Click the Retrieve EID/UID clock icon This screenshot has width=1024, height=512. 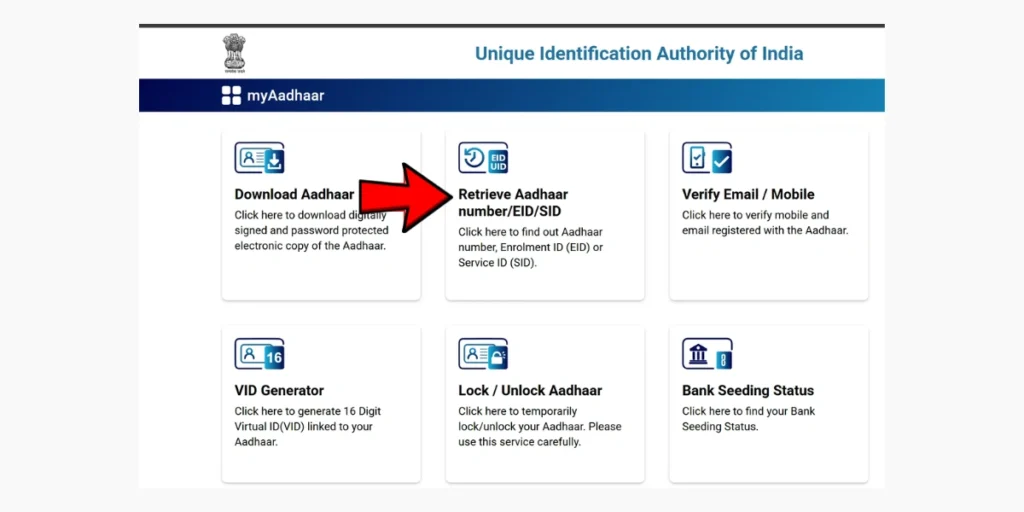[x=483, y=157]
